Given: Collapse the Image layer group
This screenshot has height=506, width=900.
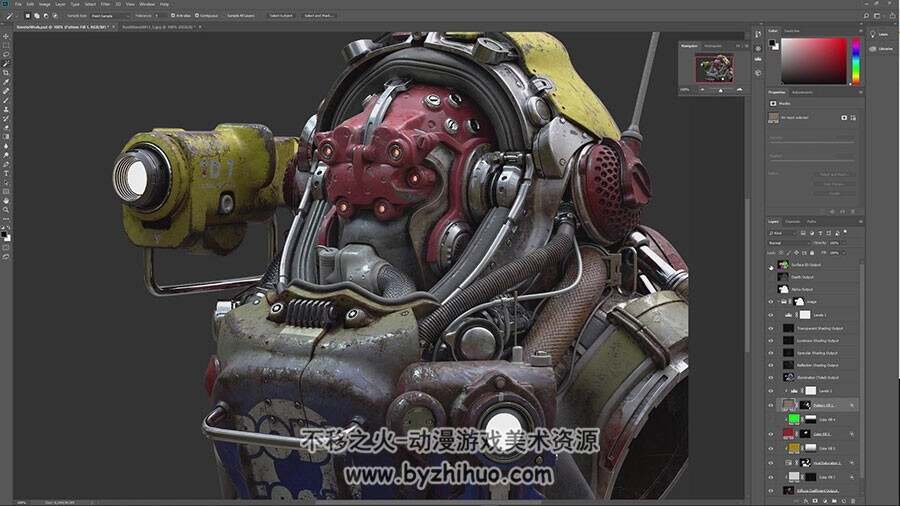Looking at the screenshot, I should (x=778, y=301).
